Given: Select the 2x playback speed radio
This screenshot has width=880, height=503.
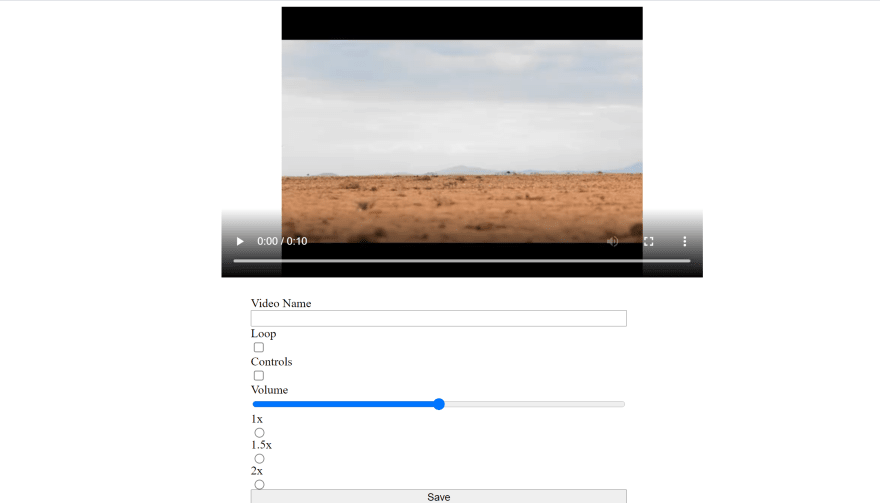Looking at the screenshot, I should 259,484.
